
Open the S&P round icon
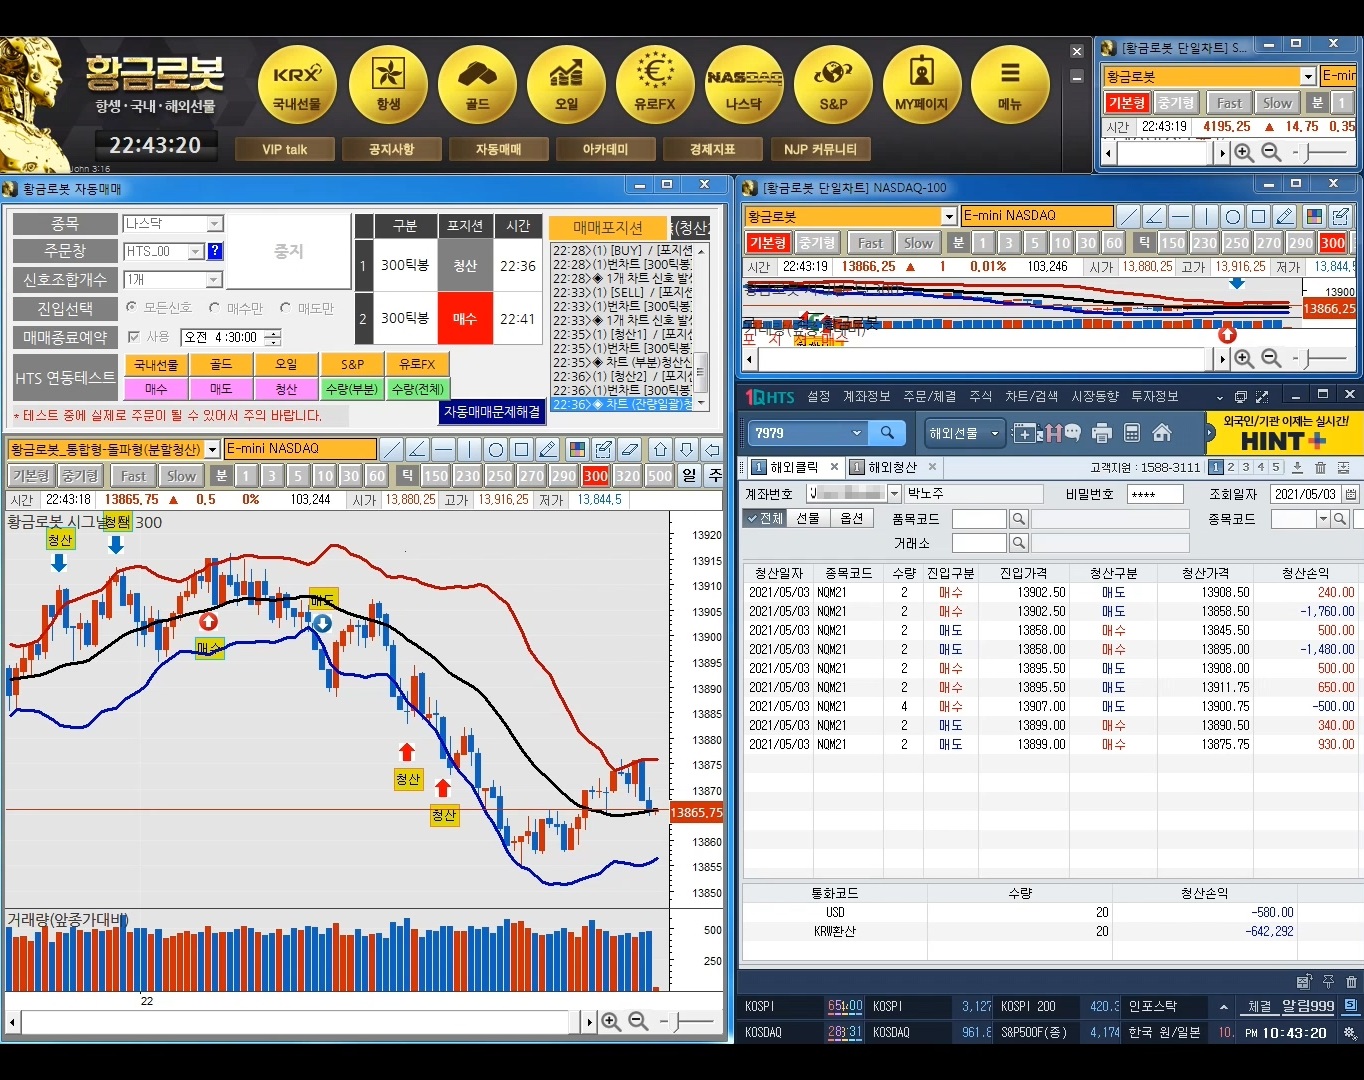tap(833, 85)
